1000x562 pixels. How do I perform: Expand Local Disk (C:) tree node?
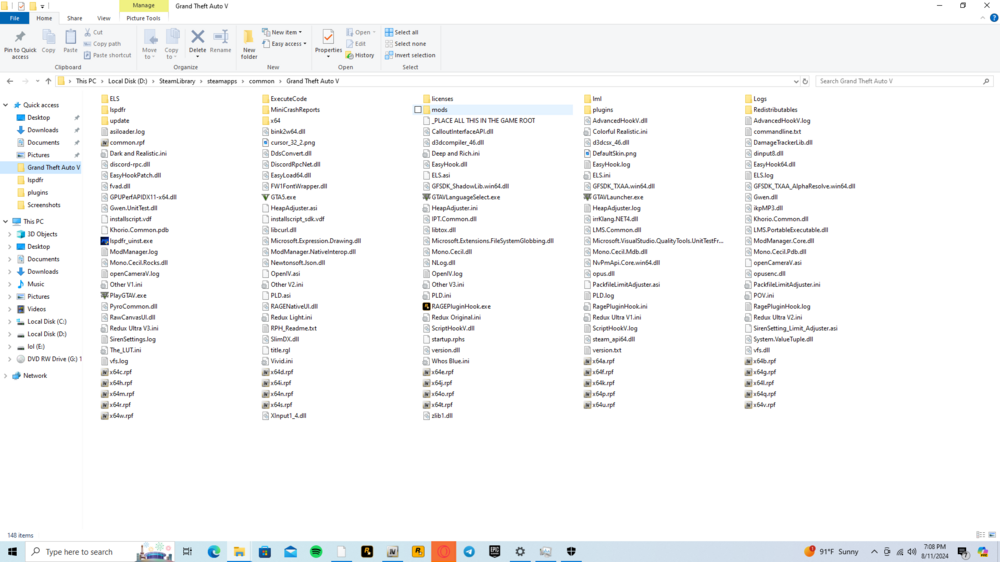[x=10, y=322]
